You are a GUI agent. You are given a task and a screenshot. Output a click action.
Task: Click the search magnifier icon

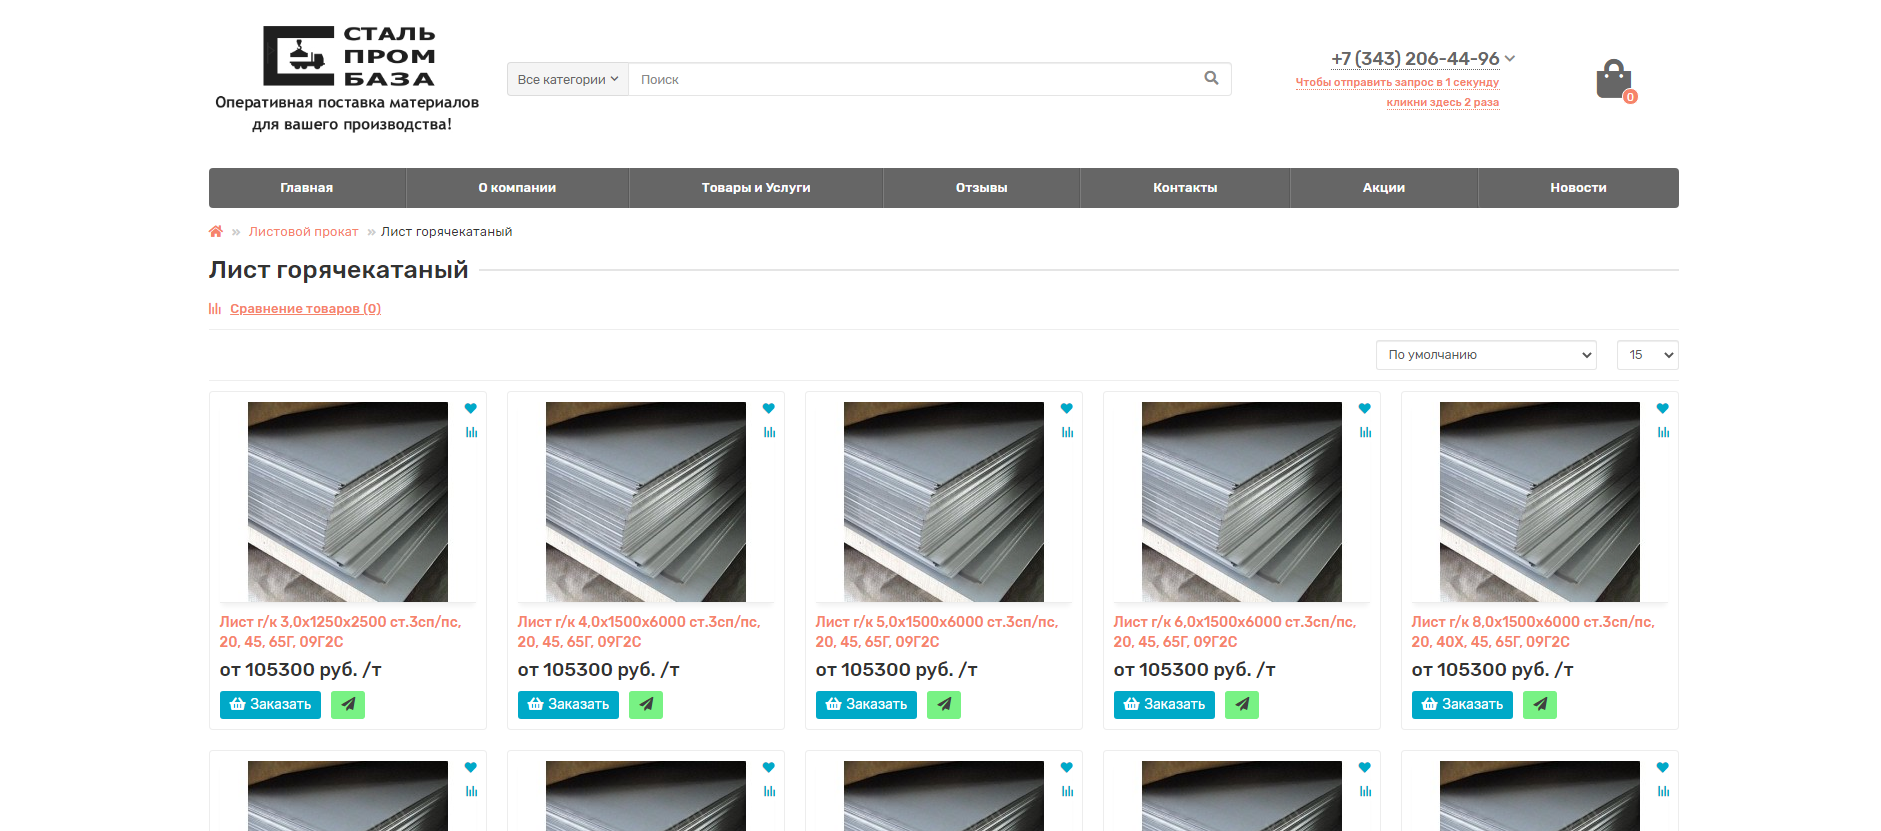[x=1211, y=78]
